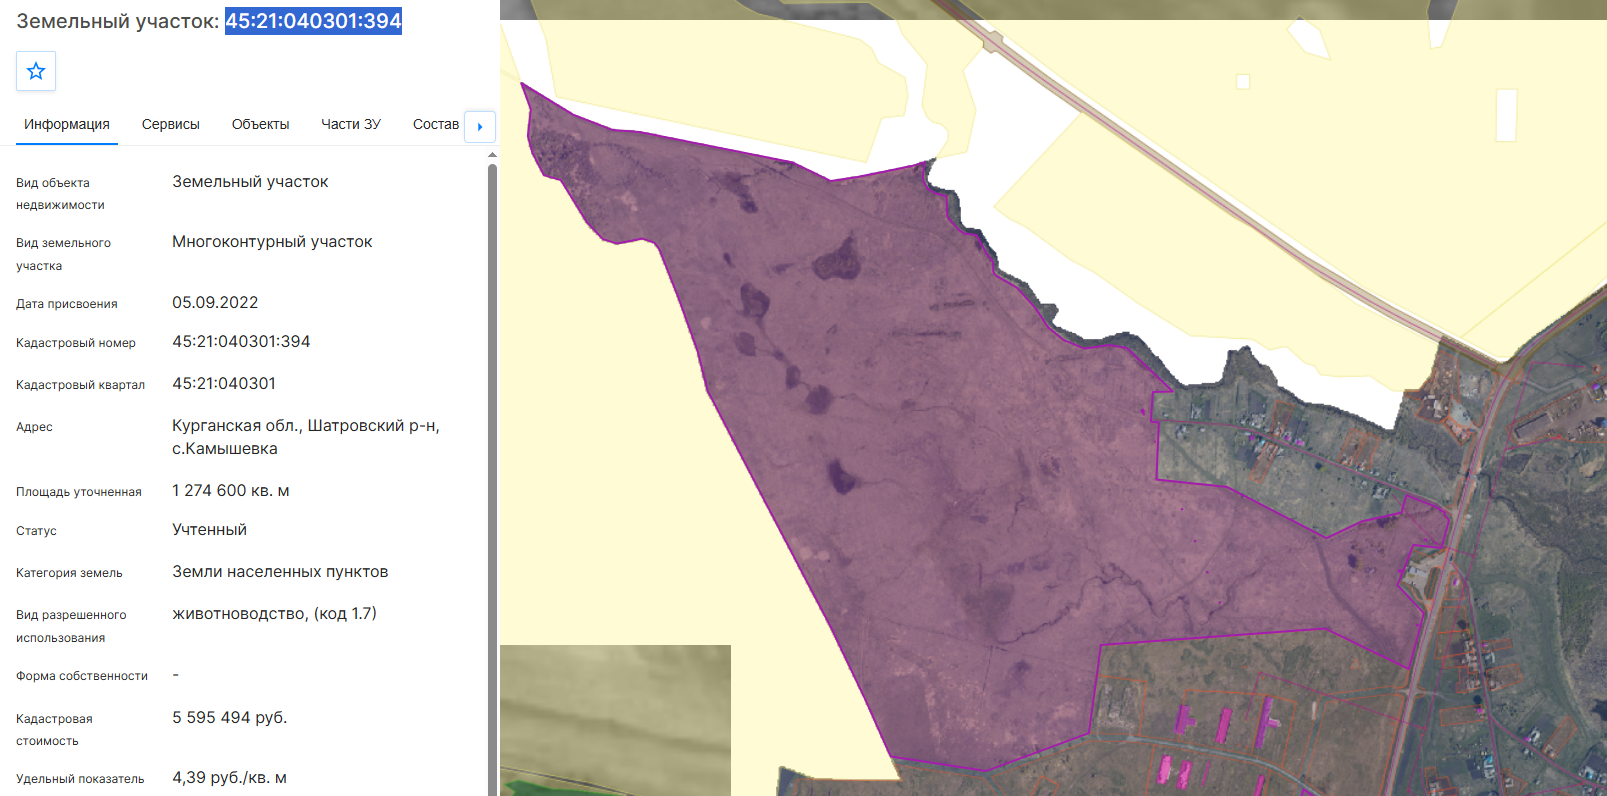Click the Дата присвоения label
Image resolution: width=1607 pixels, height=796 pixels.
click(67, 304)
